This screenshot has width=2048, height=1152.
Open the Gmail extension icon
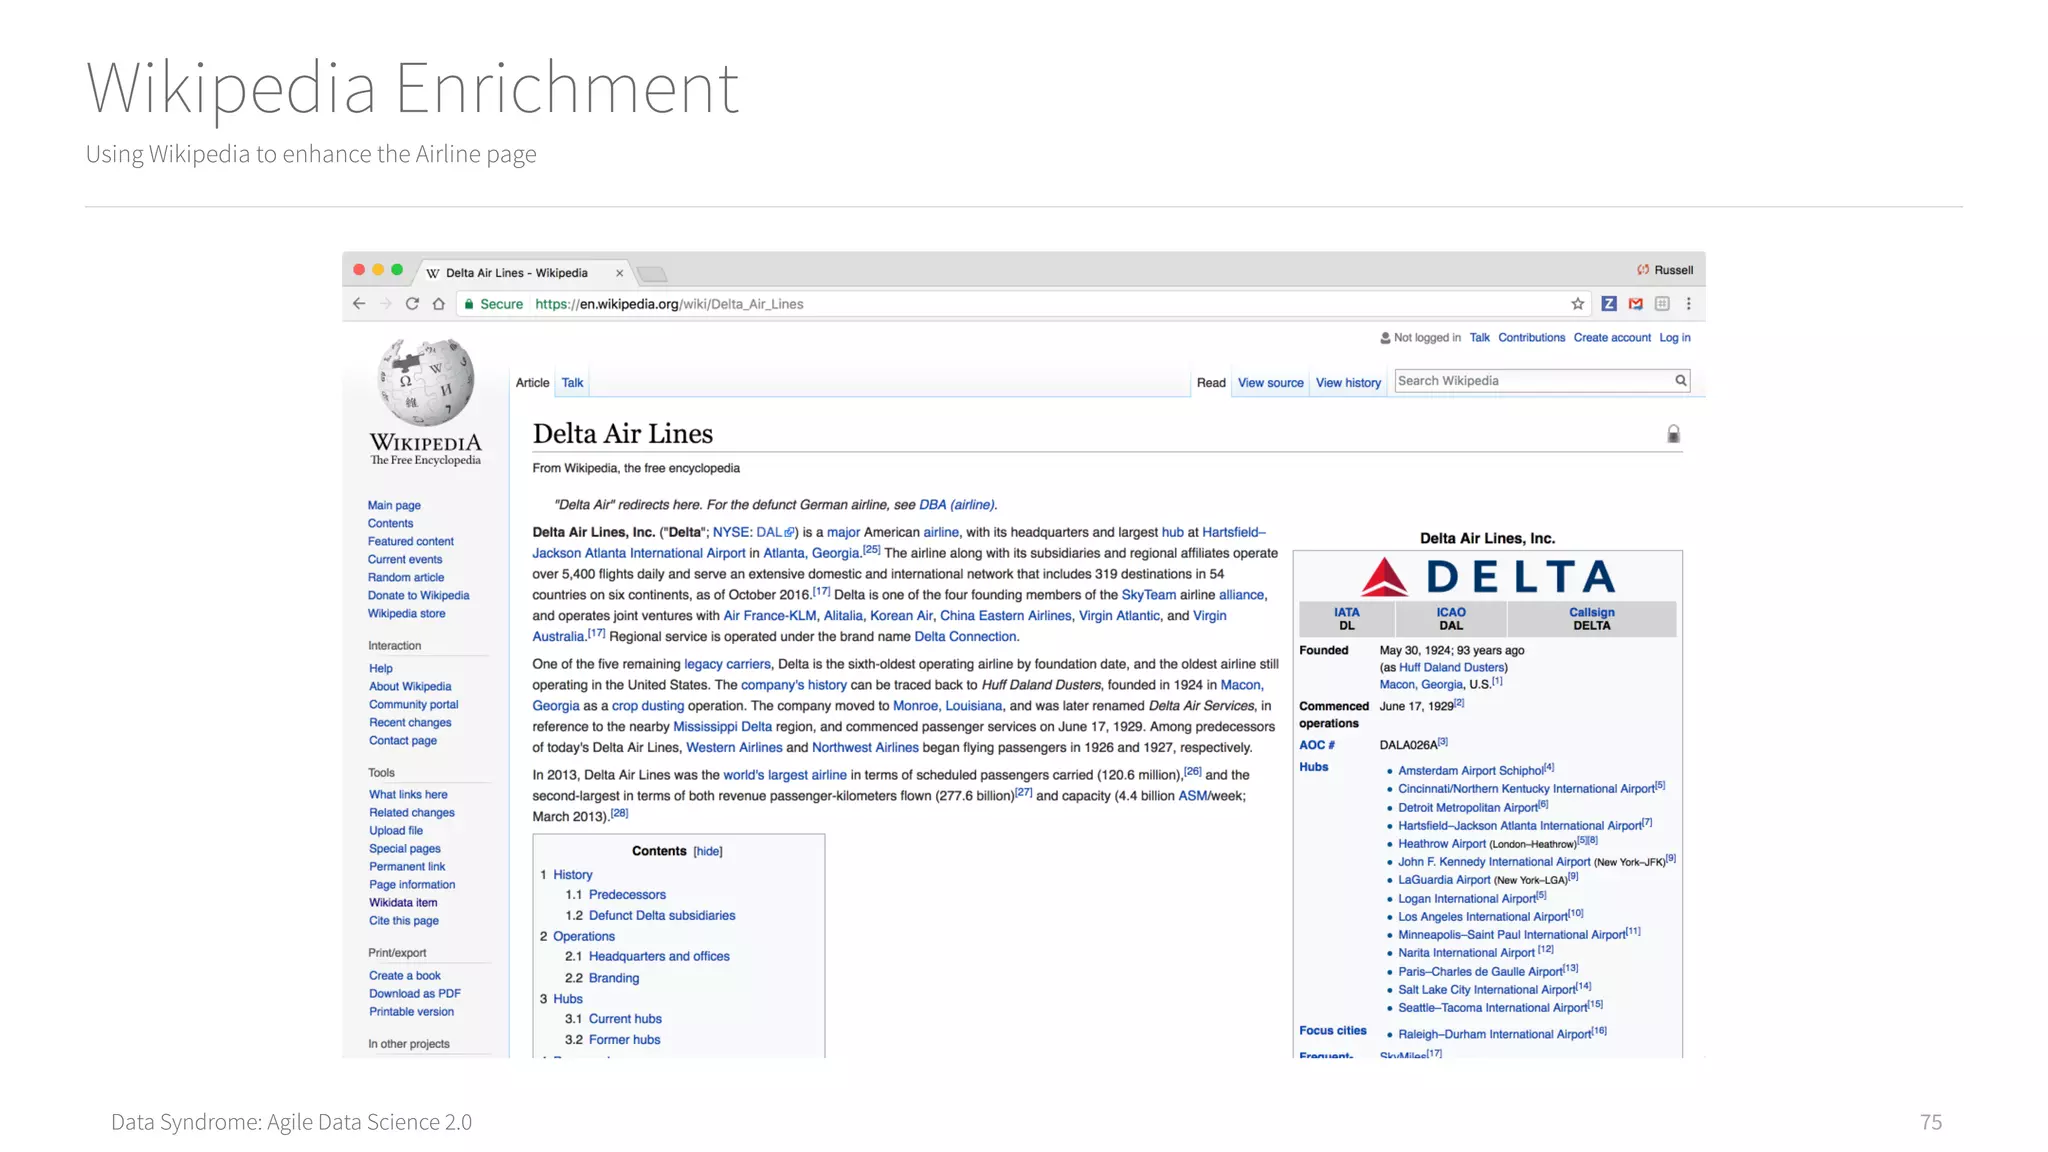click(x=1636, y=304)
